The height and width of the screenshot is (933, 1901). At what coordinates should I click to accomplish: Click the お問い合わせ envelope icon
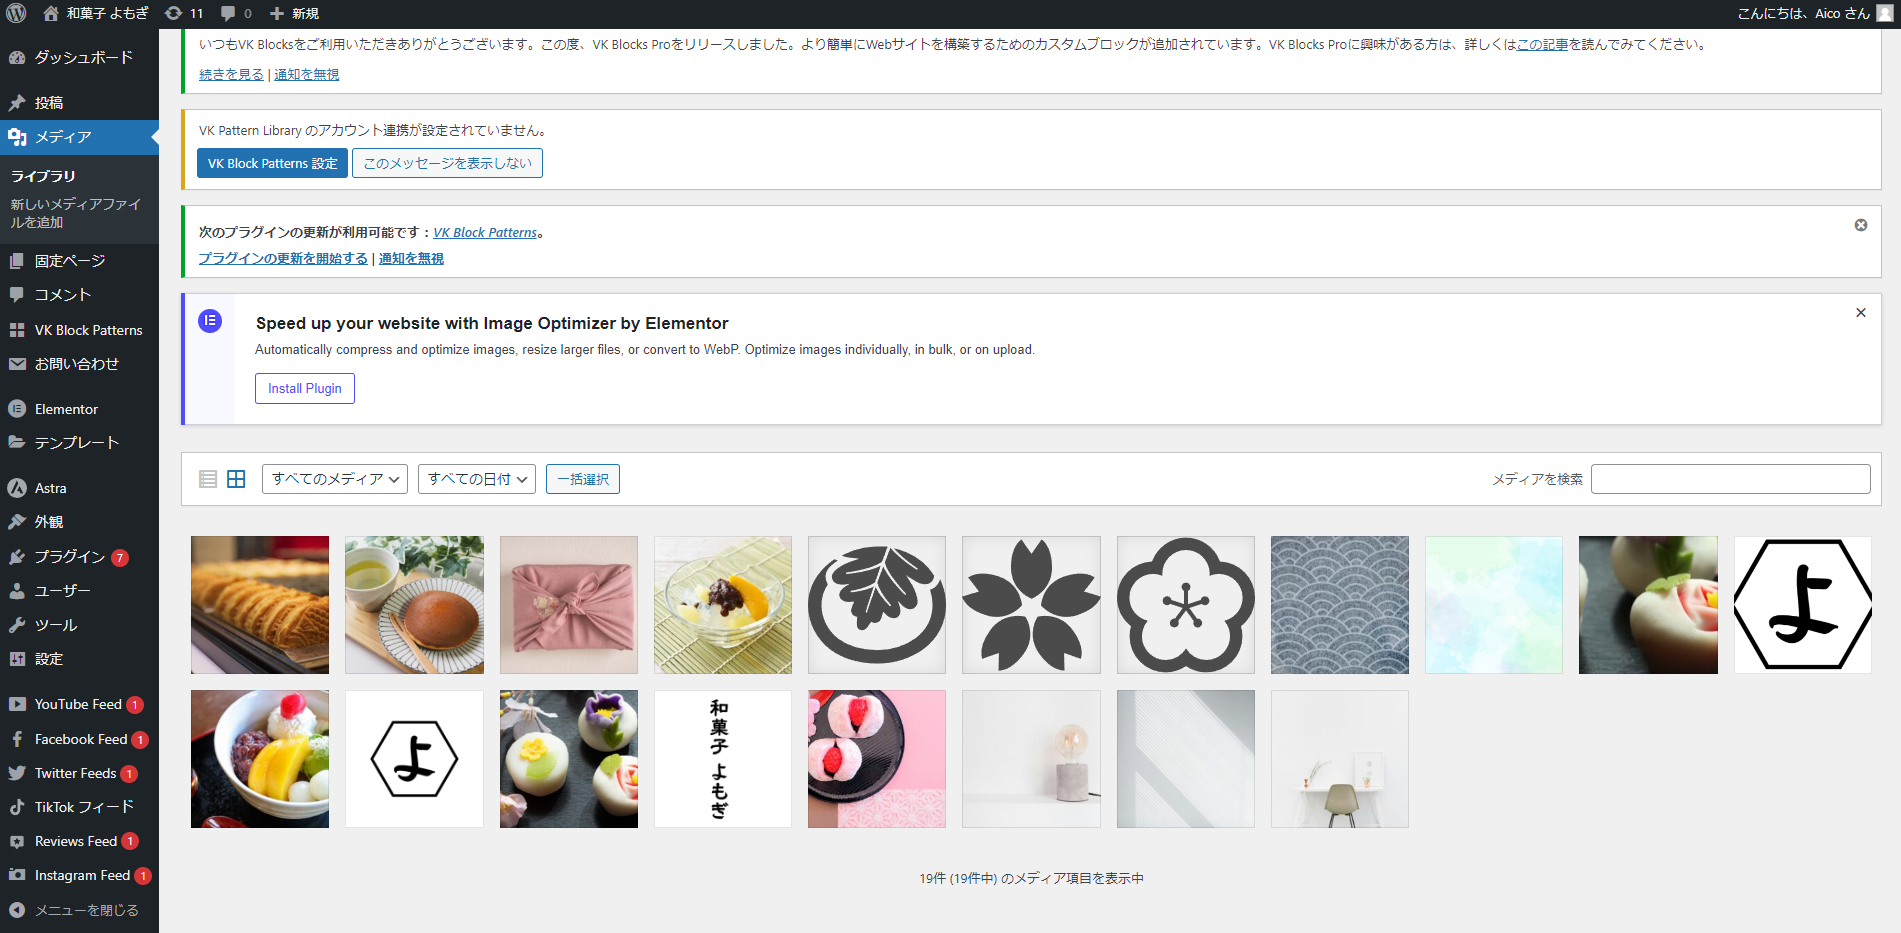[17, 364]
